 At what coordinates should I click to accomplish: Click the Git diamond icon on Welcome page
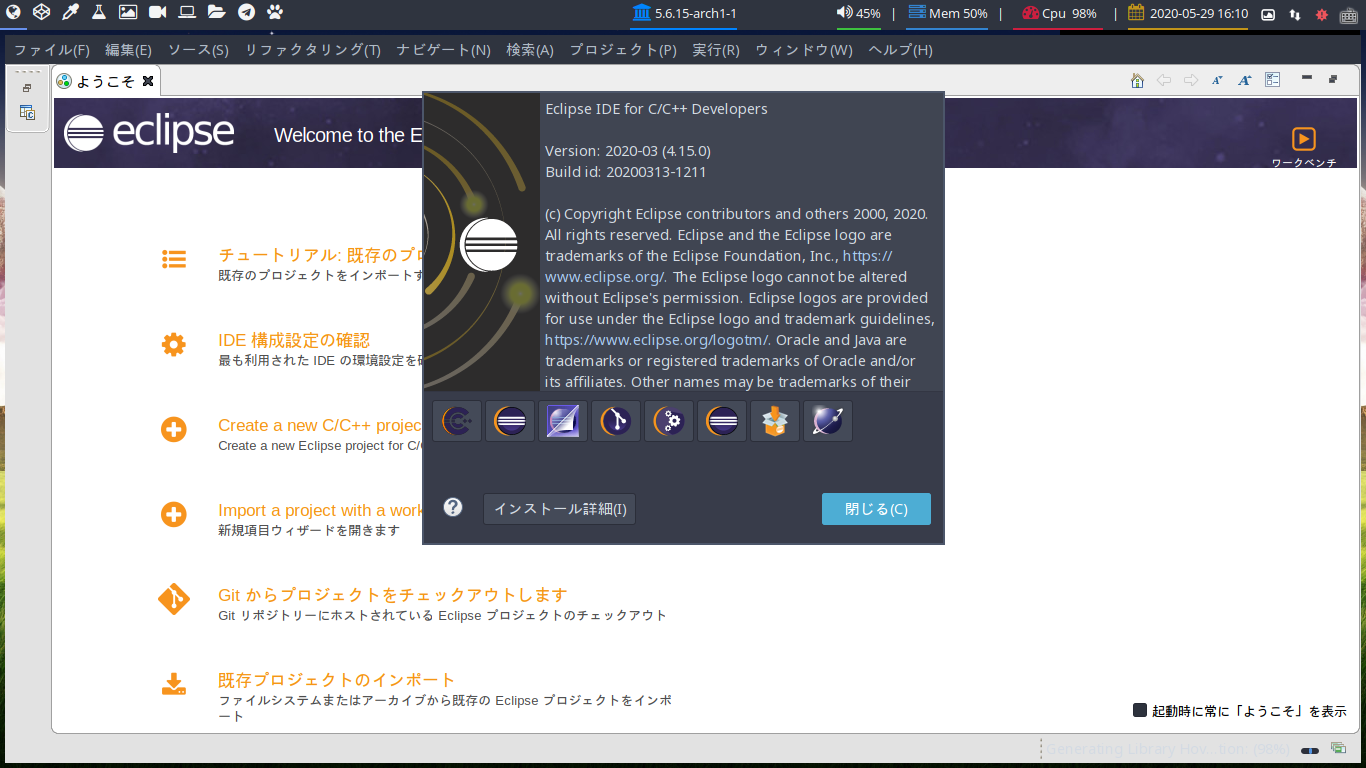[x=174, y=600]
